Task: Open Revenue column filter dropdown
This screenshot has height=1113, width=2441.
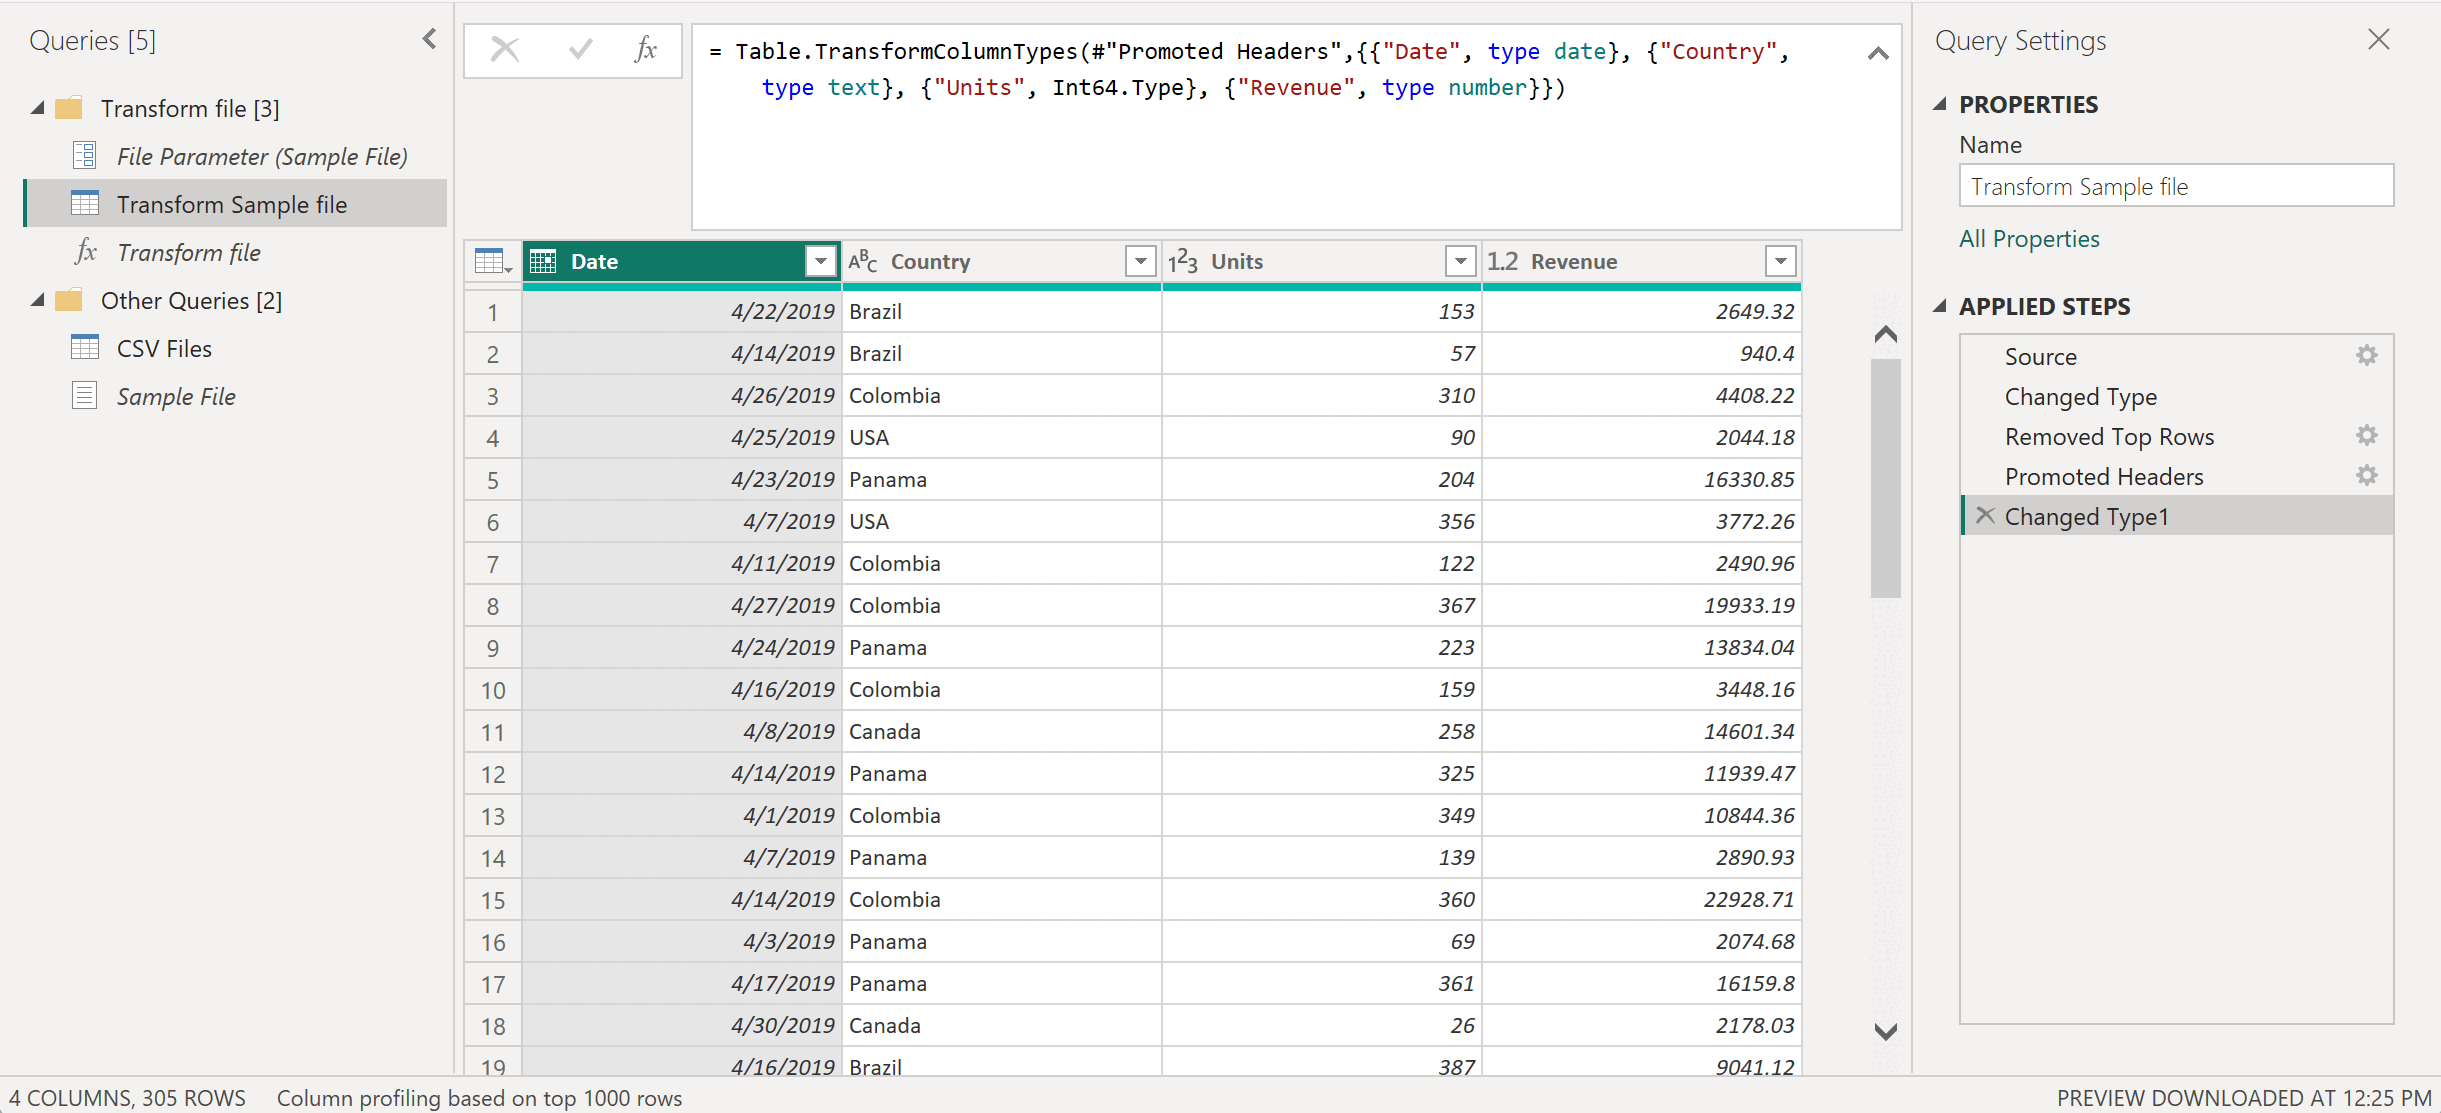Action: (x=1780, y=262)
